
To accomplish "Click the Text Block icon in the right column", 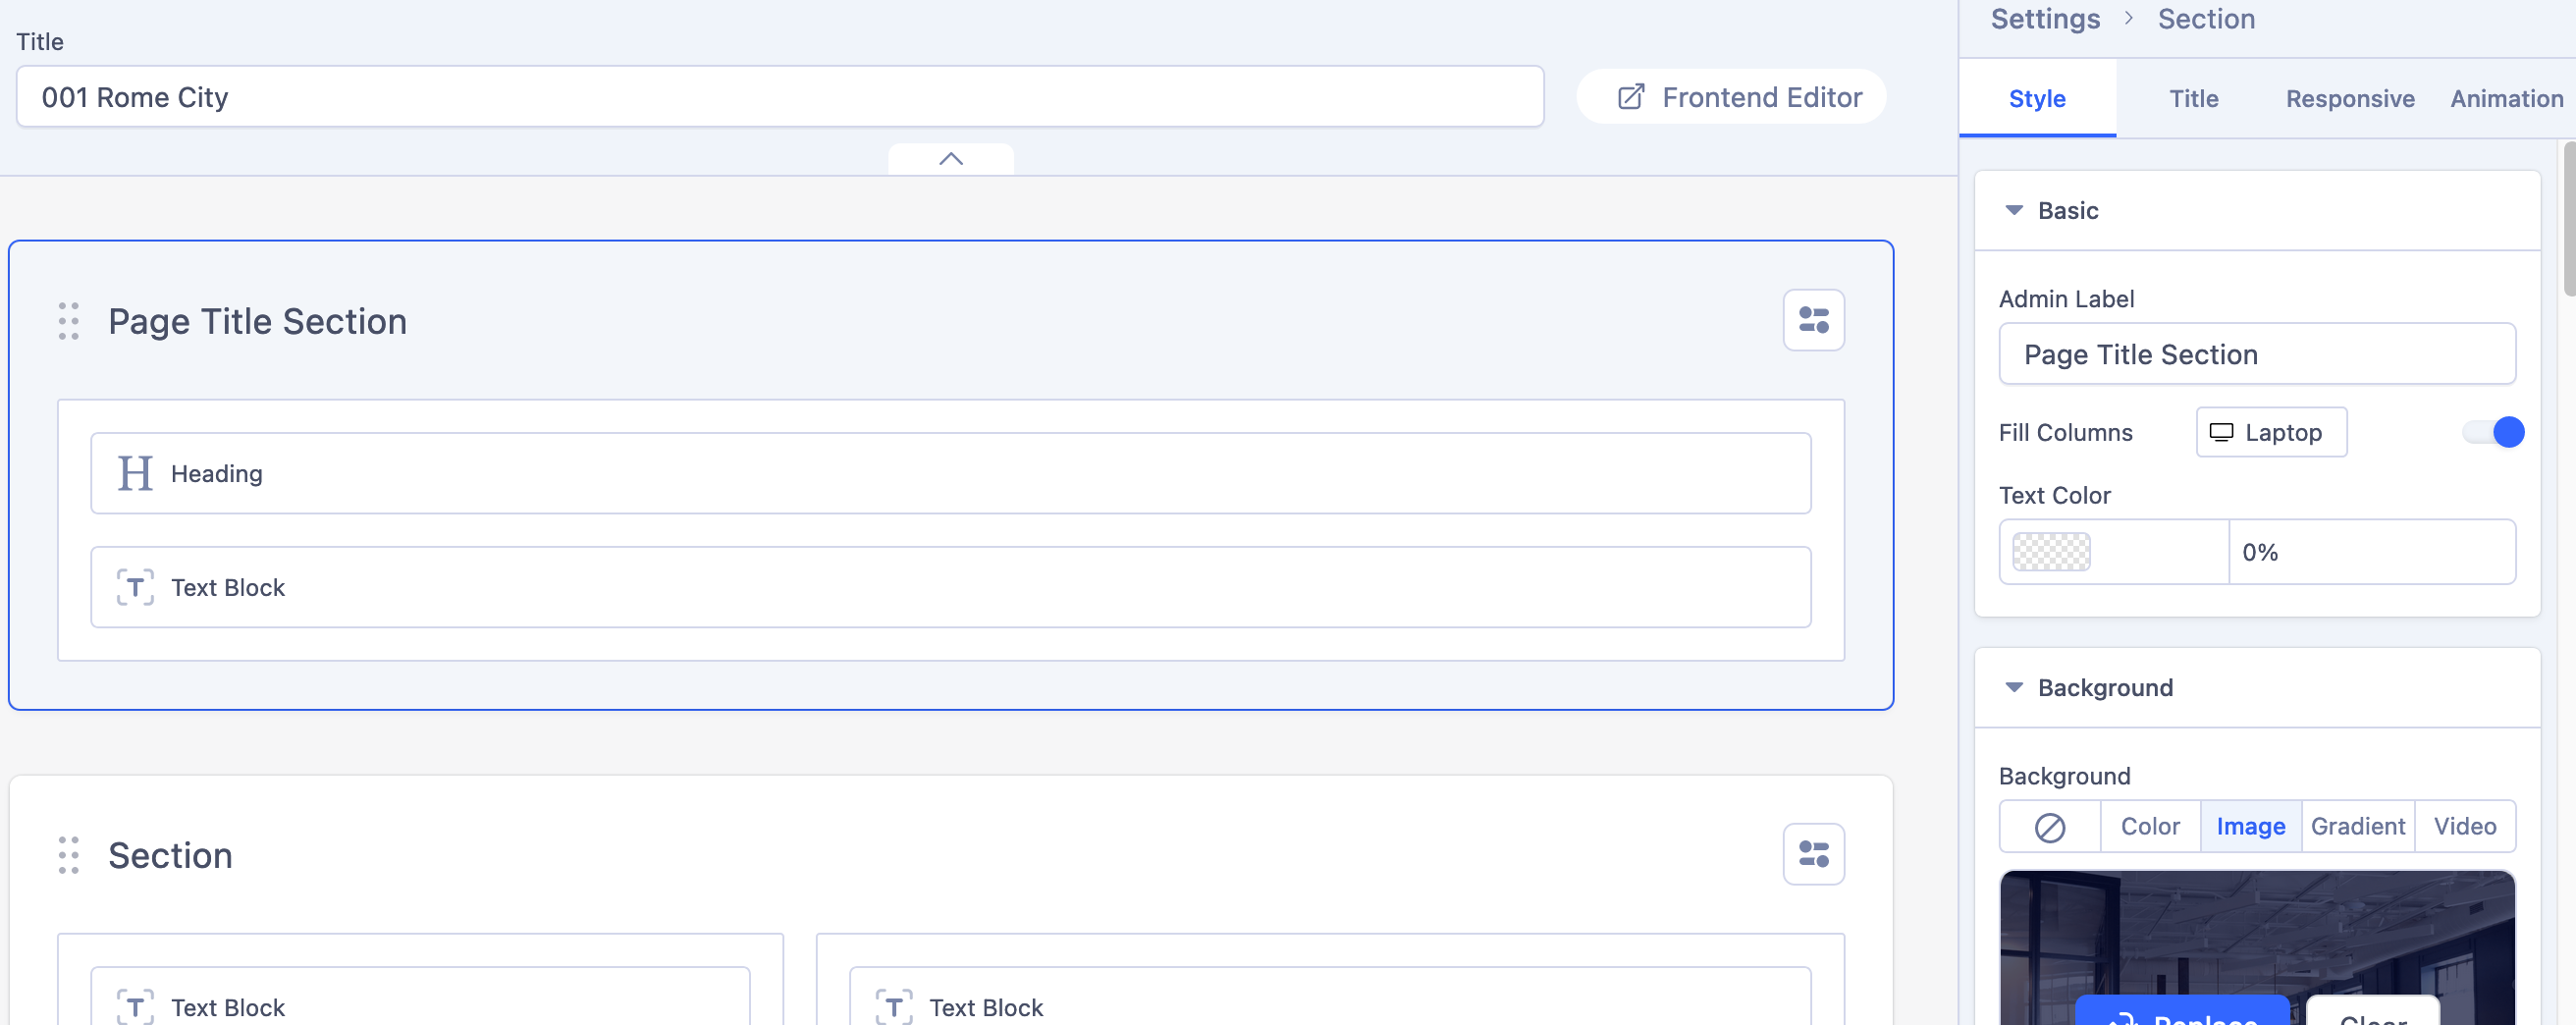I will (895, 1007).
